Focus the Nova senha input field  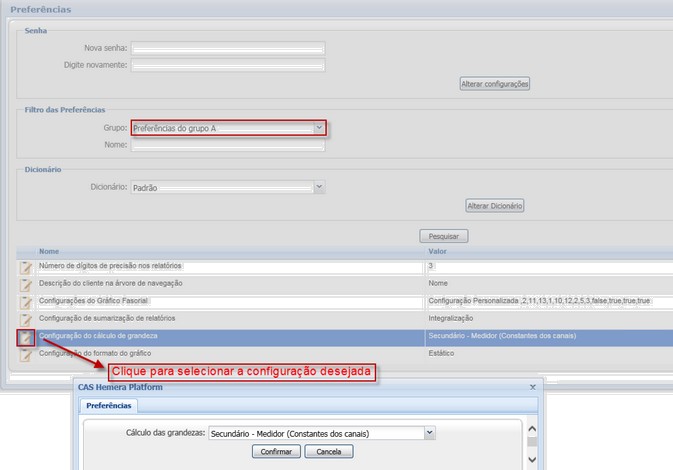pyautogui.click(x=227, y=48)
